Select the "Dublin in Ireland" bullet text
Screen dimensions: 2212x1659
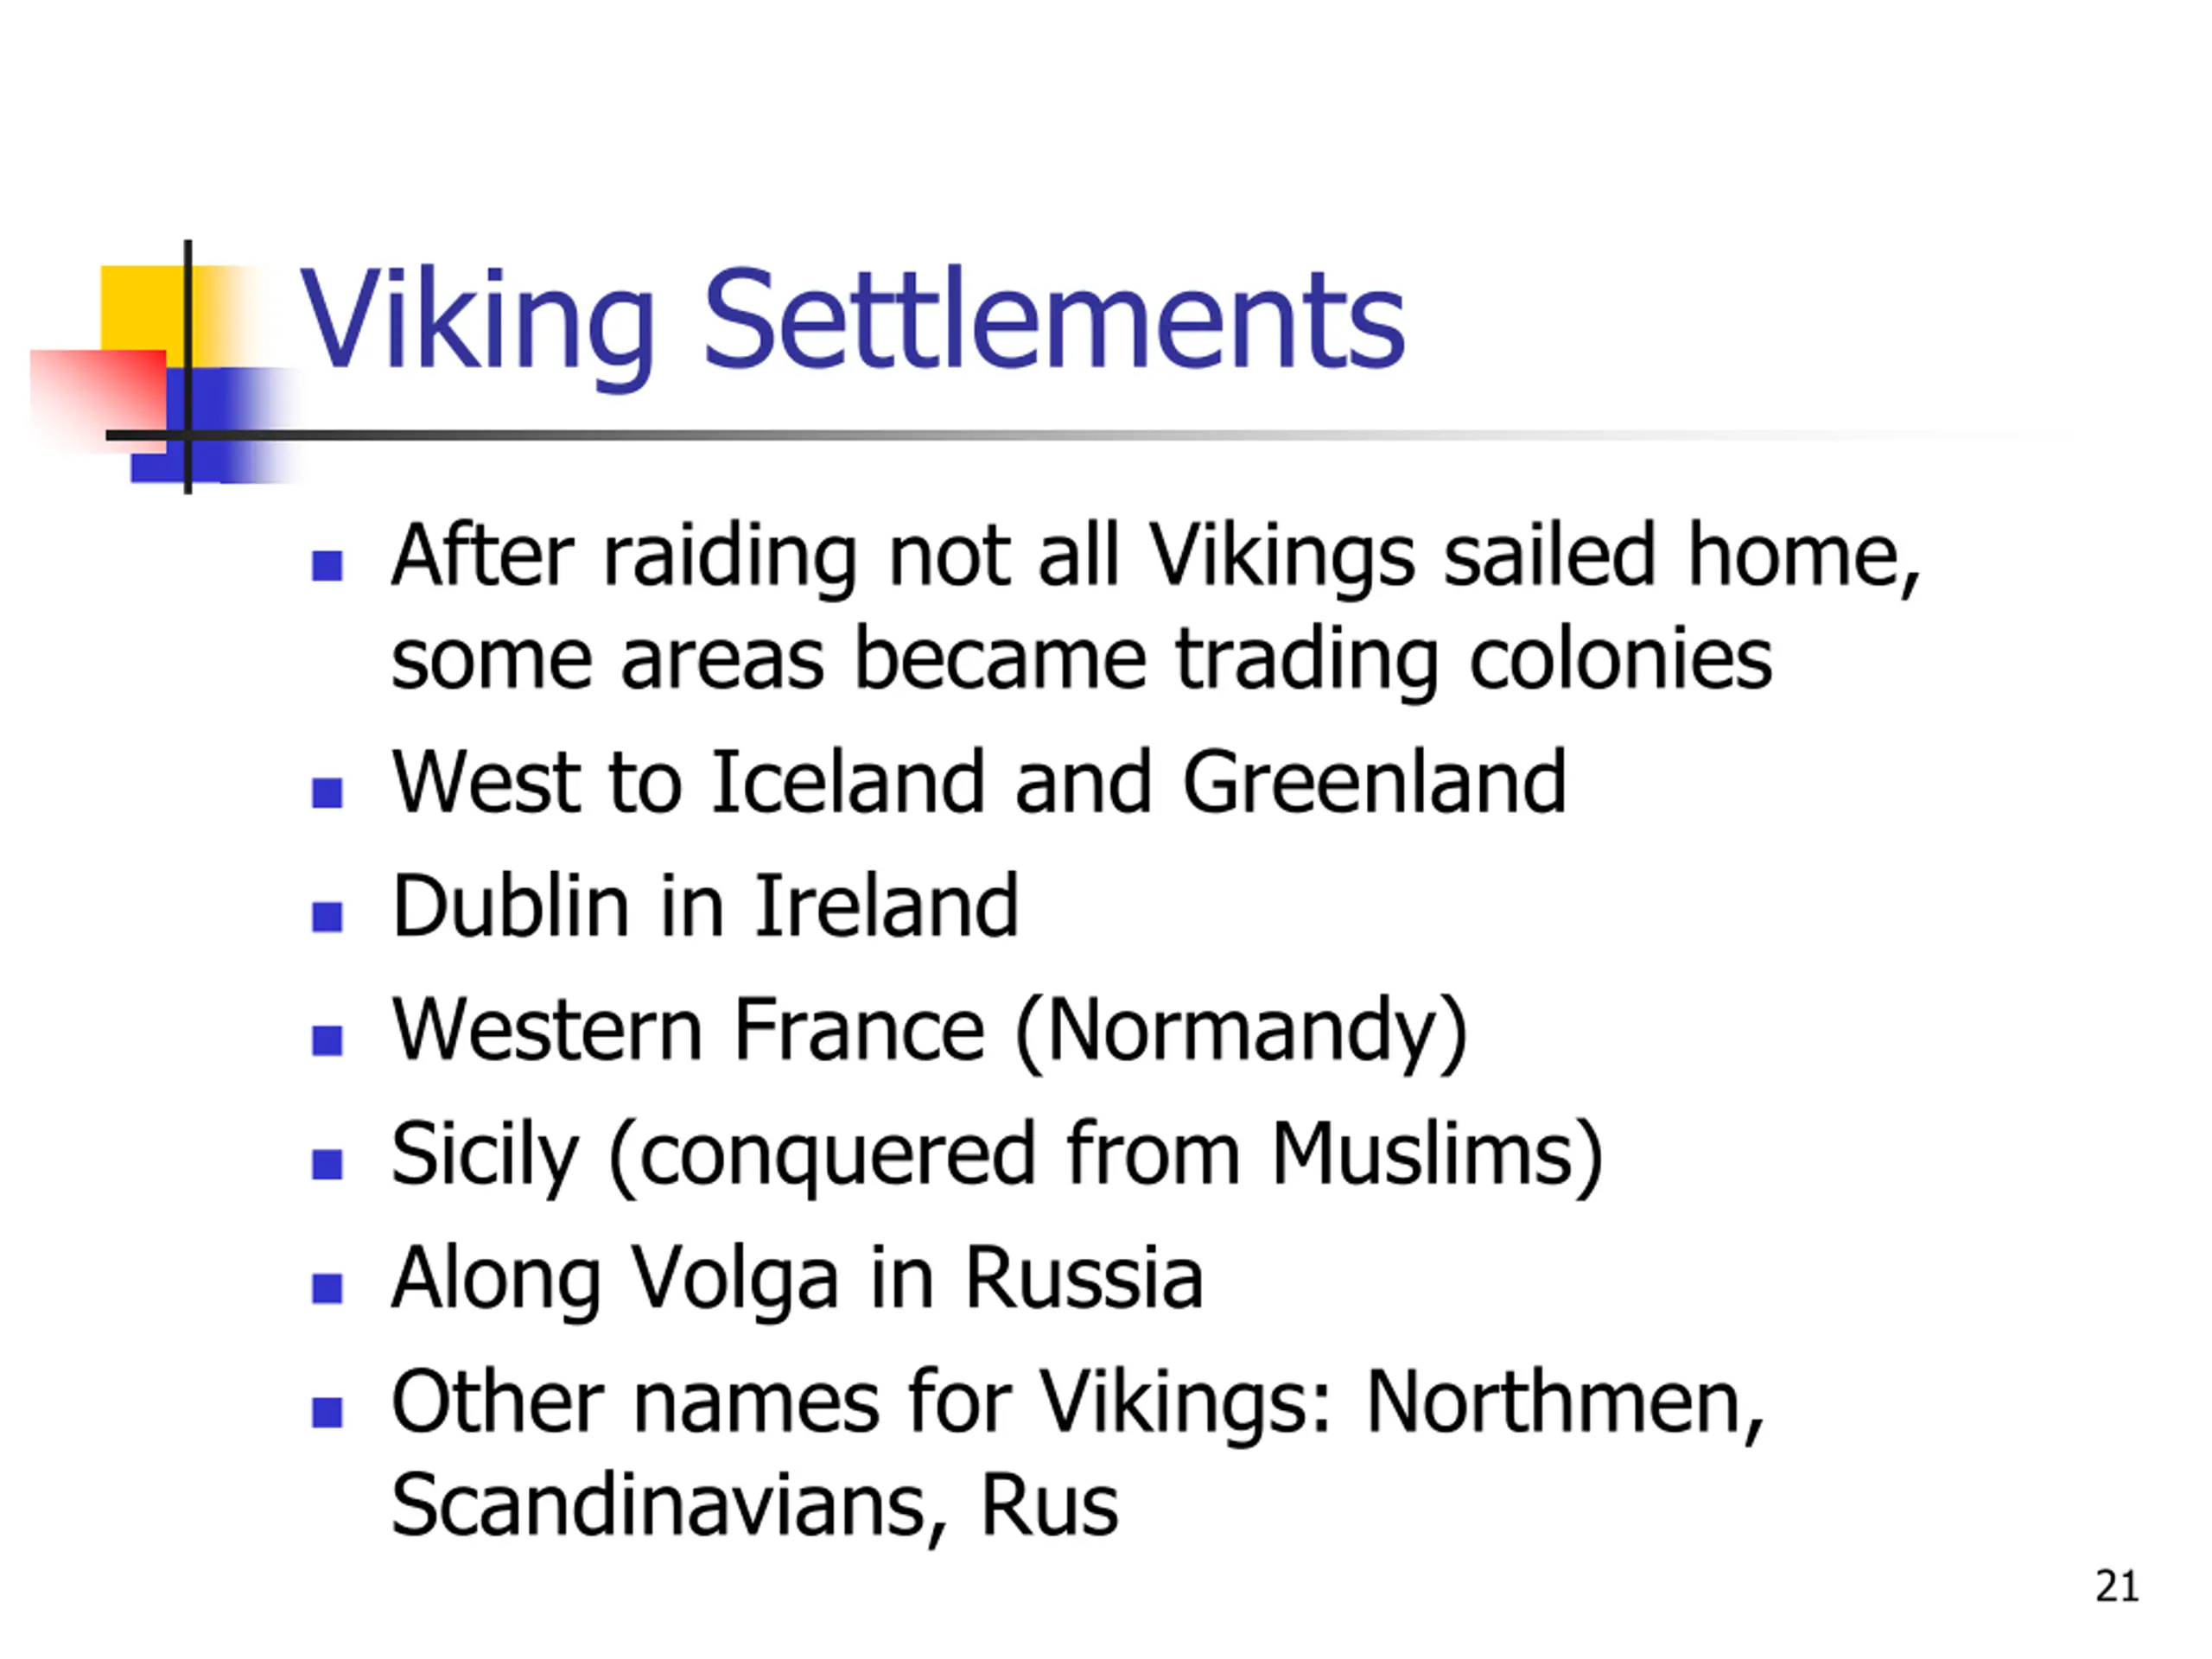coord(705,906)
